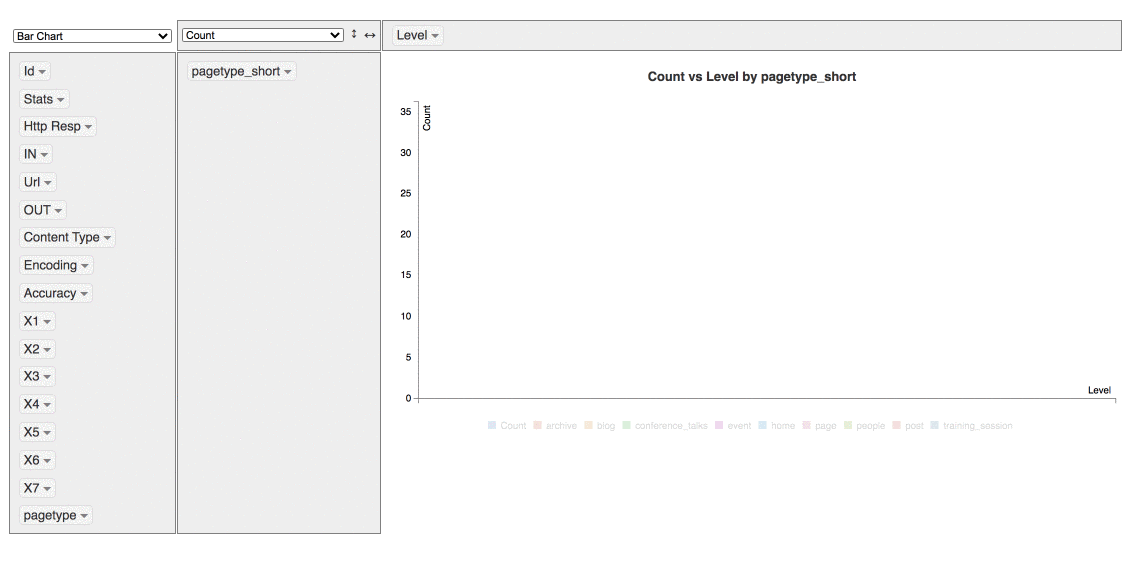Toggle the horizontal column sort arrow
This screenshot has width=1145, height=561.
tap(370, 35)
